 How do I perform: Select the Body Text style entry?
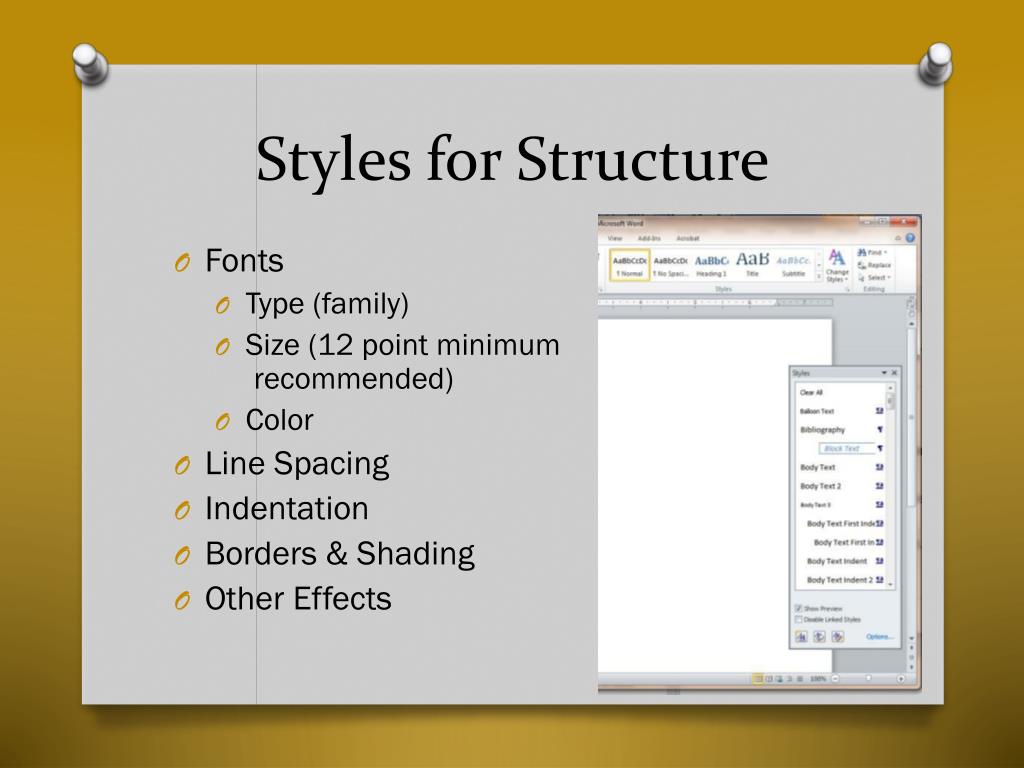[818, 467]
